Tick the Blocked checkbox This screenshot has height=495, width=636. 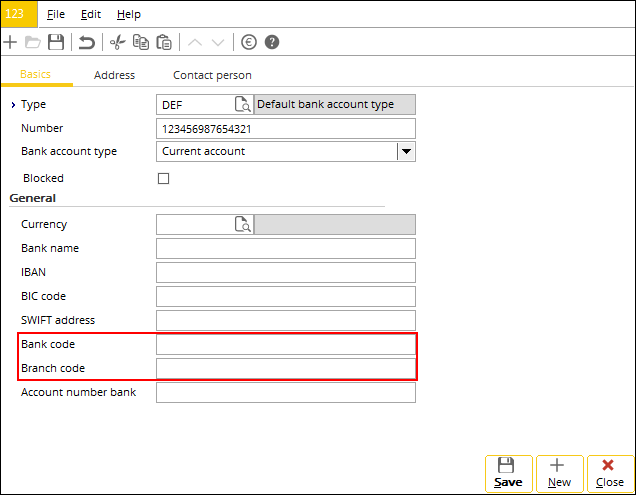point(164,178)
